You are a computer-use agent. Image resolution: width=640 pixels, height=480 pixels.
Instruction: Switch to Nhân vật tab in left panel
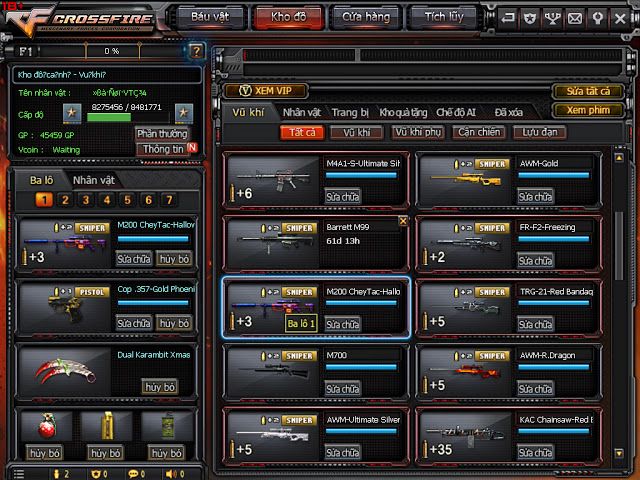coord(94,180)
